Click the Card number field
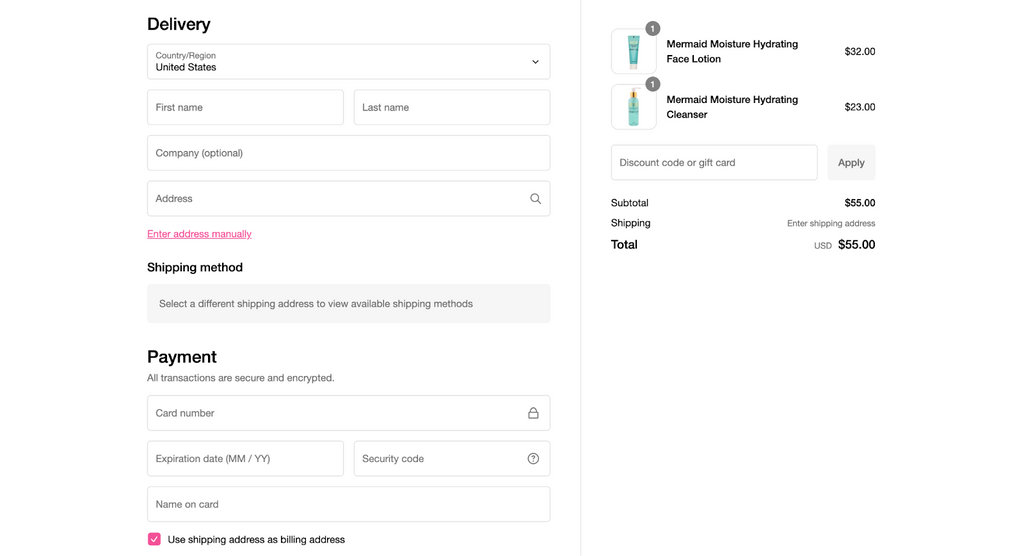Screen dimensions: 1024x556 335,413
